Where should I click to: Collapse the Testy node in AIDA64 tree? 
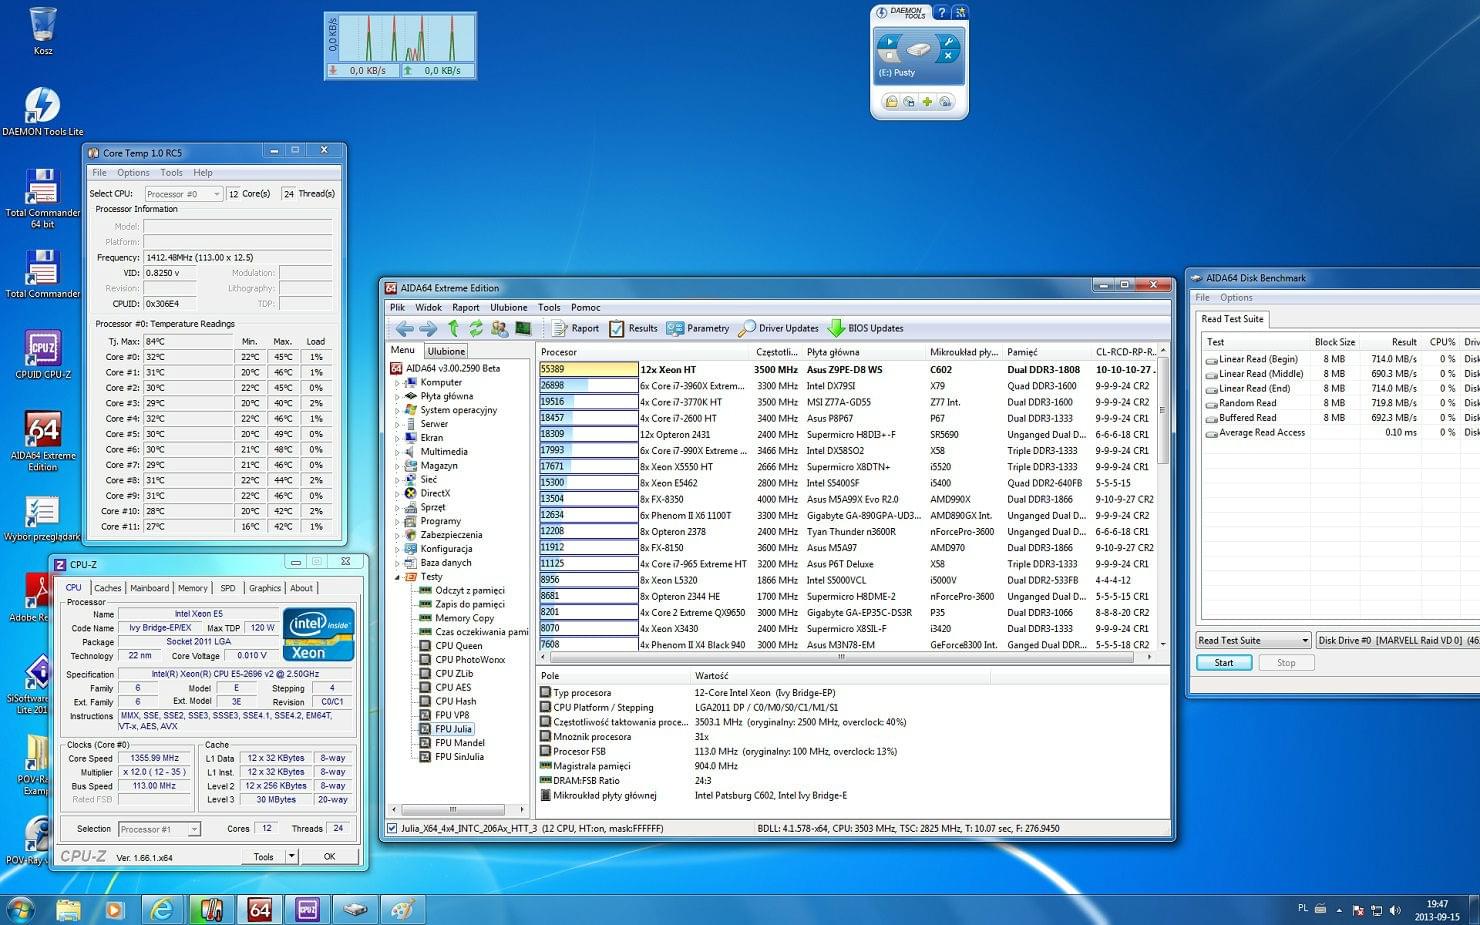[x=397, y=577]
